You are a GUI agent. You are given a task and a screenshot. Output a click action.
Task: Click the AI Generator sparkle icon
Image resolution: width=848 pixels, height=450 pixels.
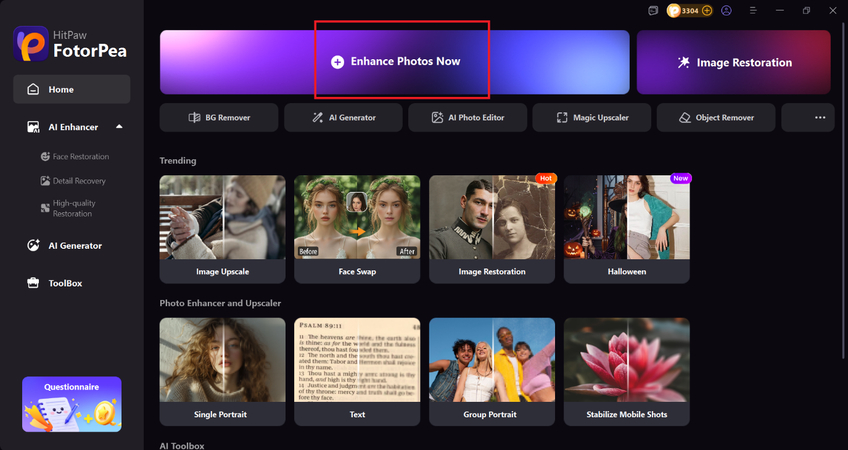[x=33, y=246]
